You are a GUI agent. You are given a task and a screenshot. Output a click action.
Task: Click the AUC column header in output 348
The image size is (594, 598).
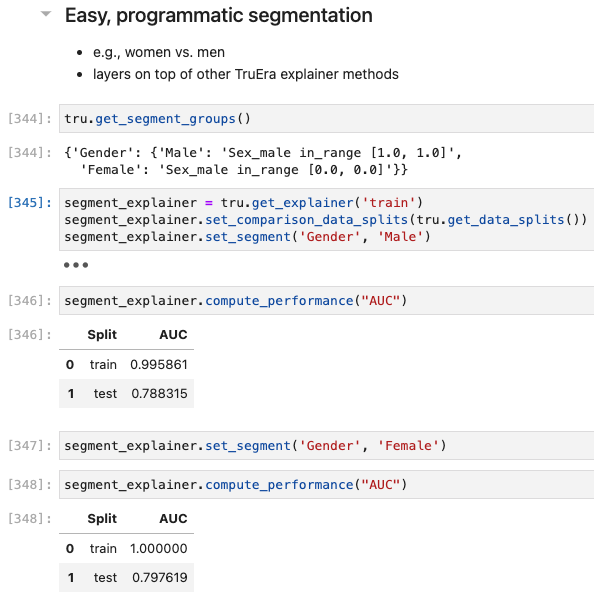(173, 518)
